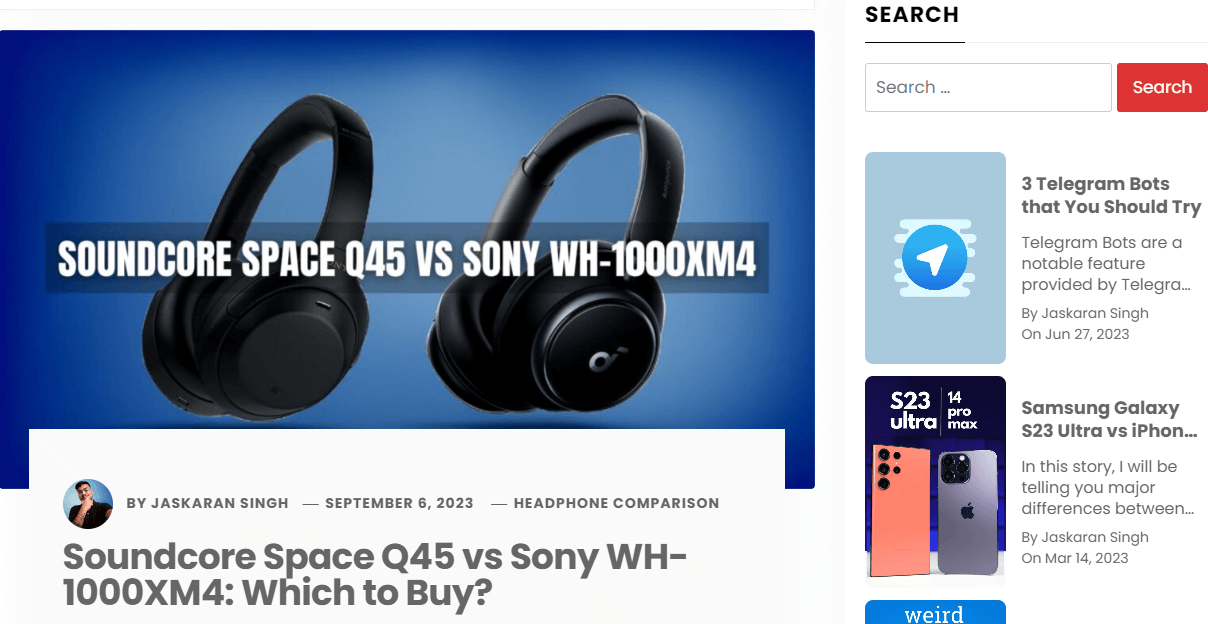Visit BY JASKARAN SINGH author link under hero
Screen dimensions: 1208x624
pyautogui.click(x=208, y=503)
